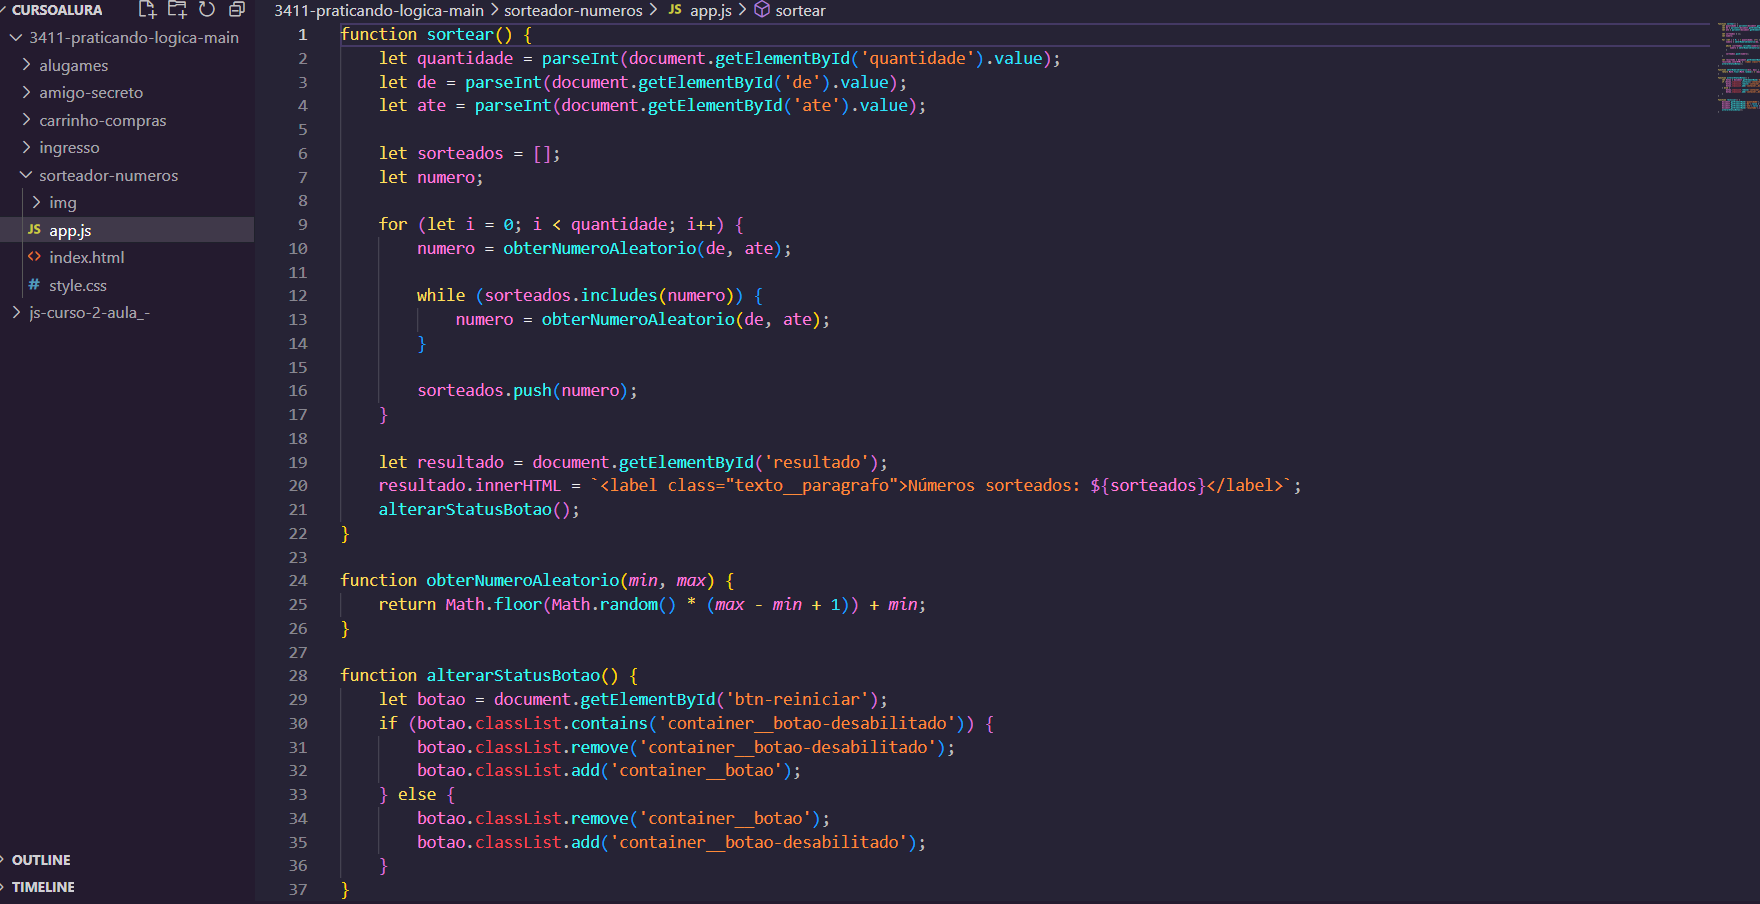
Task: Click line number 28 in gutter
Action: 298,675
